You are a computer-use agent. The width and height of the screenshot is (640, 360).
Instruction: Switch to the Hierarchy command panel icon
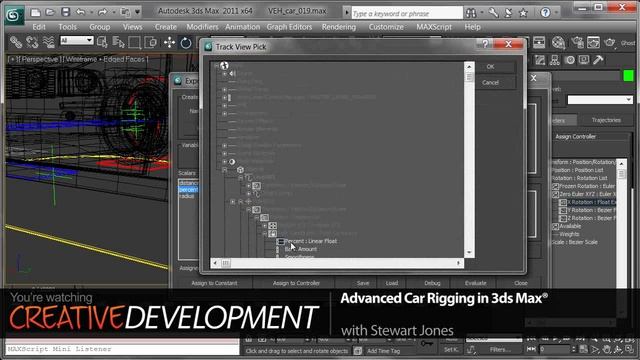[x=555, y=60]
